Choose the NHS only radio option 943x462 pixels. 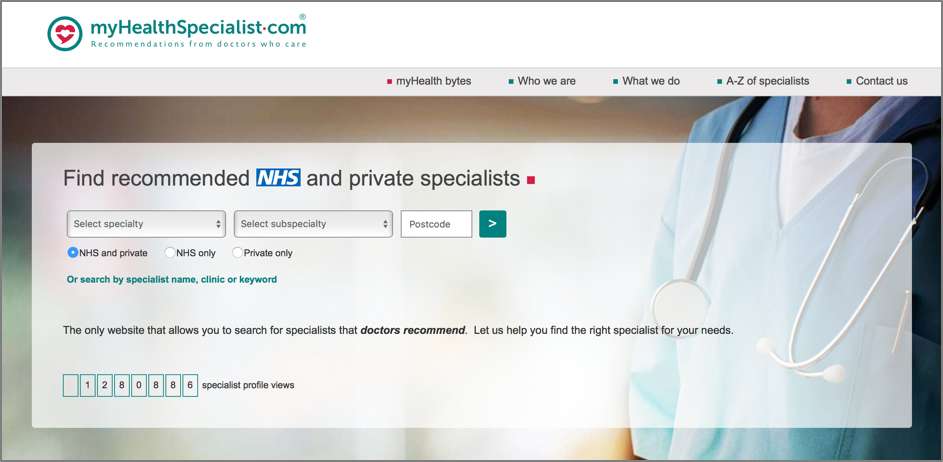pos(170,253)
